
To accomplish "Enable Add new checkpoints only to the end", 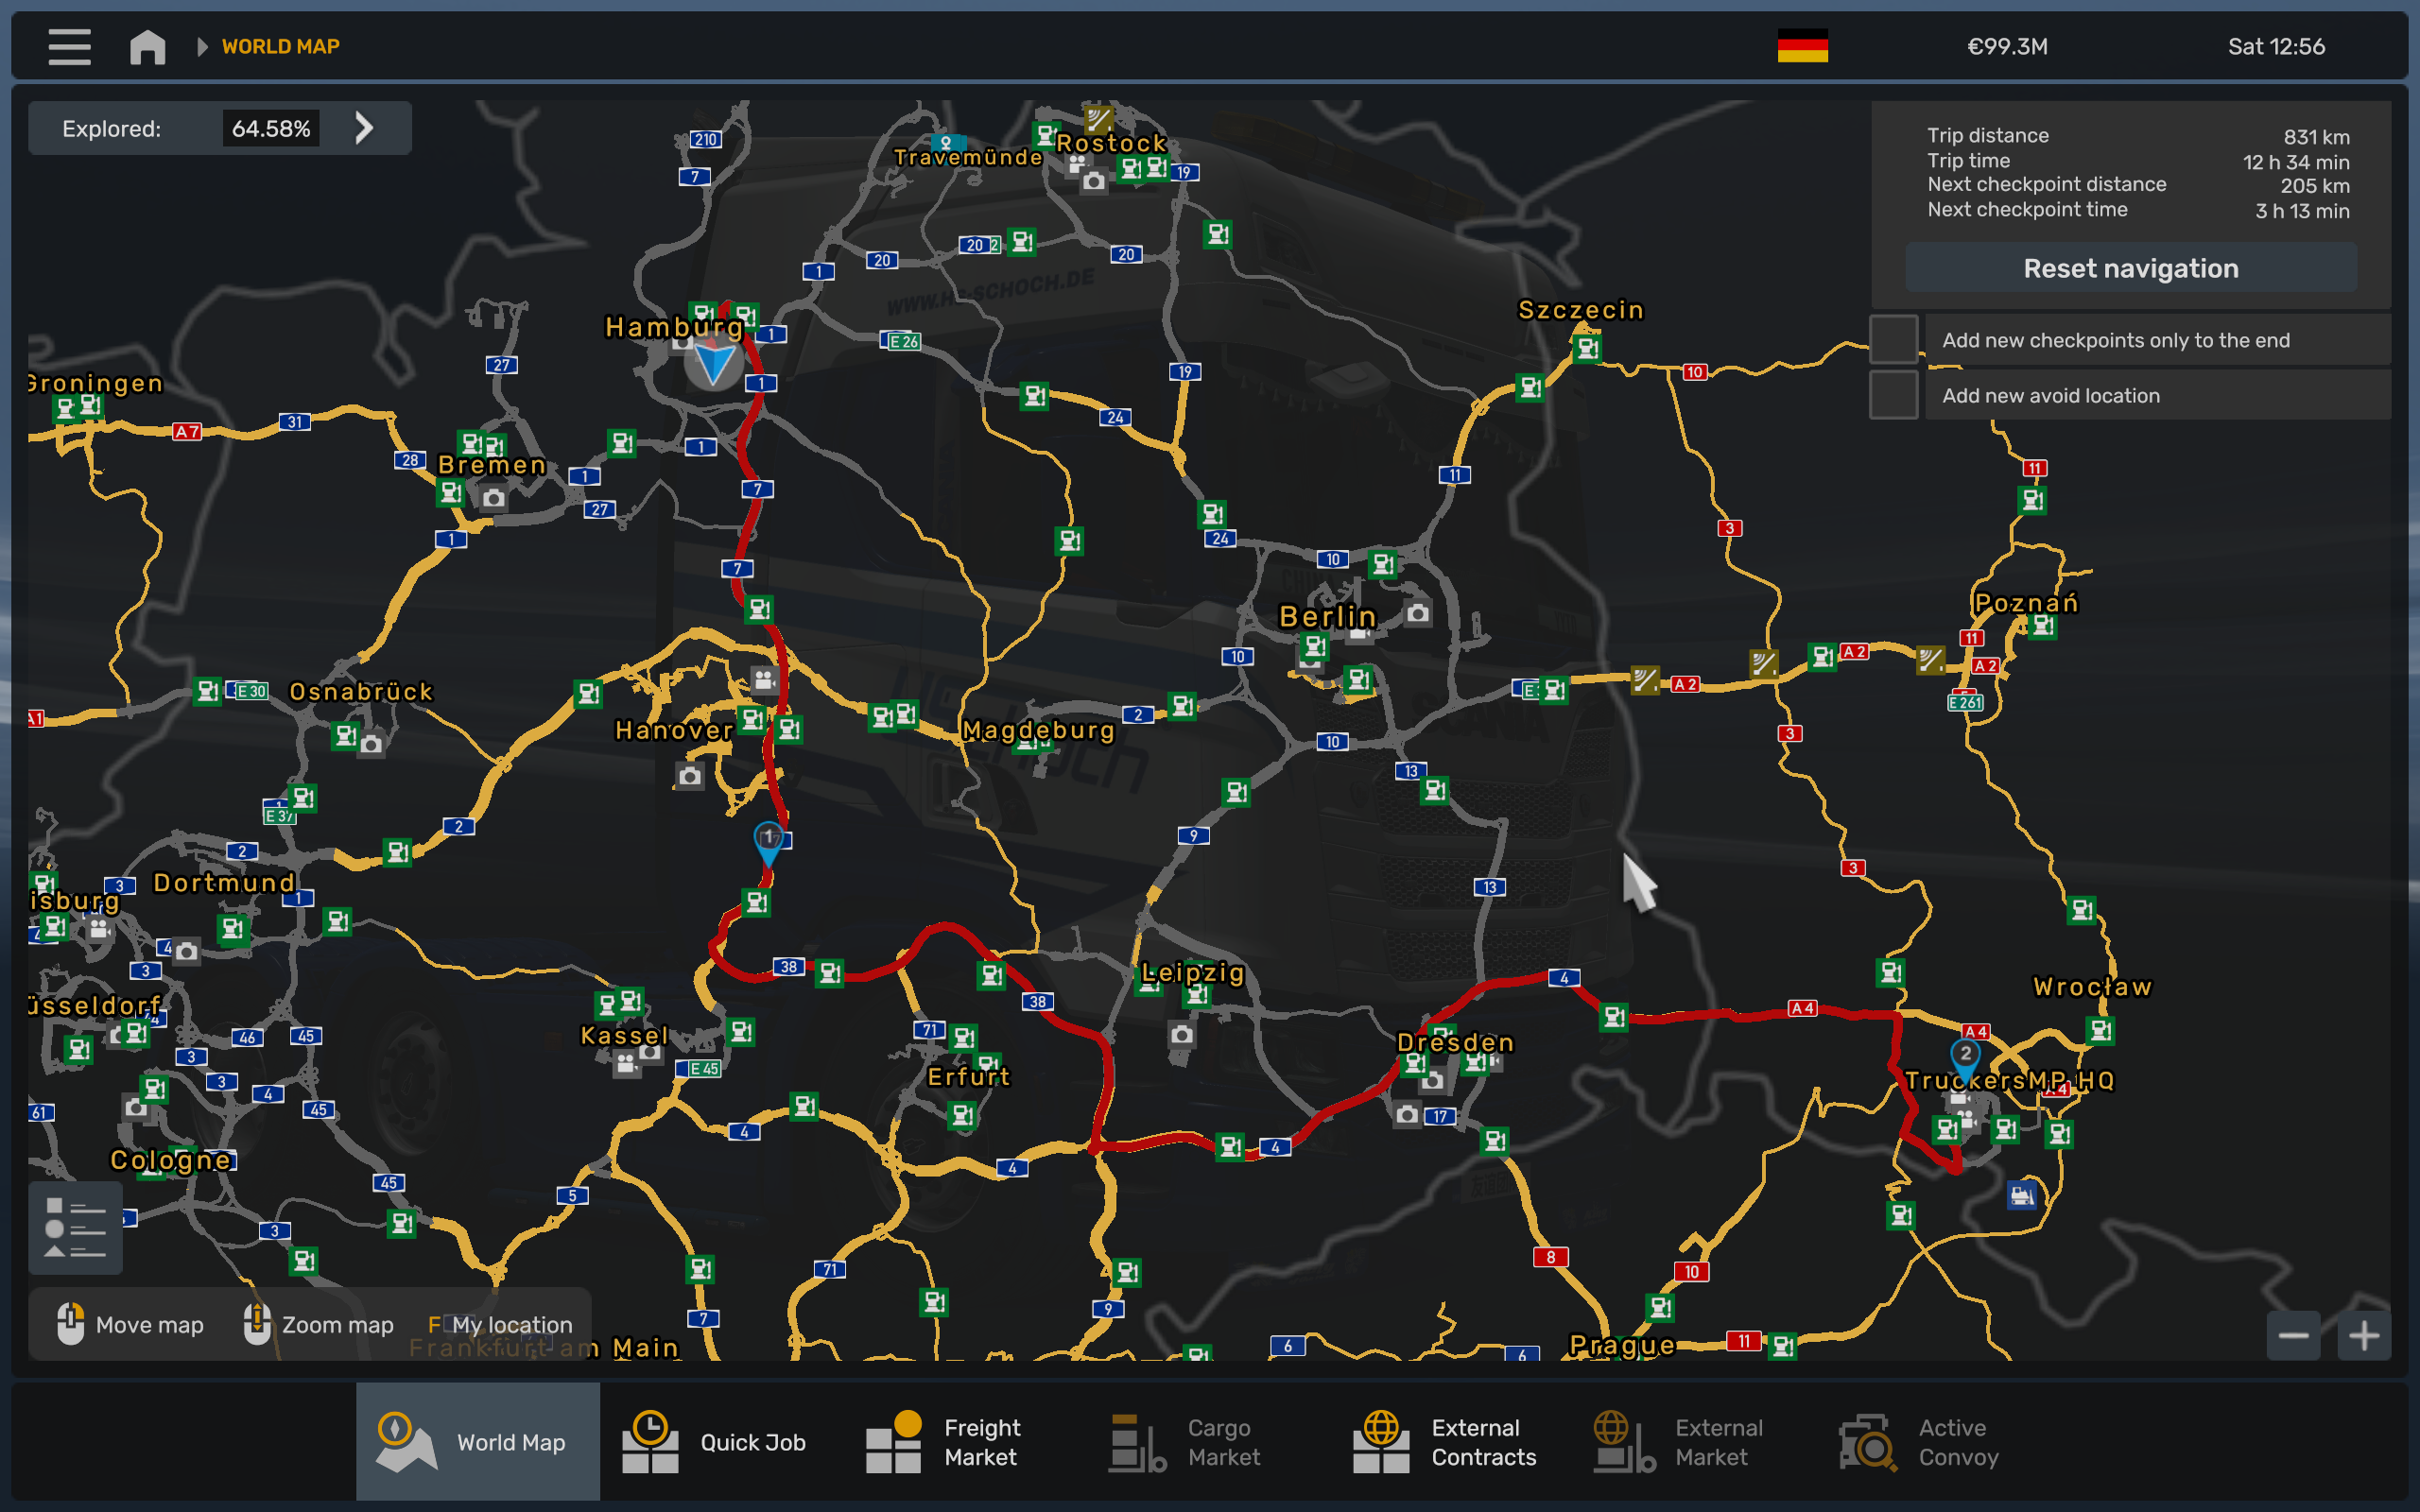I will pyautogui.click(x=1893, y=340).
